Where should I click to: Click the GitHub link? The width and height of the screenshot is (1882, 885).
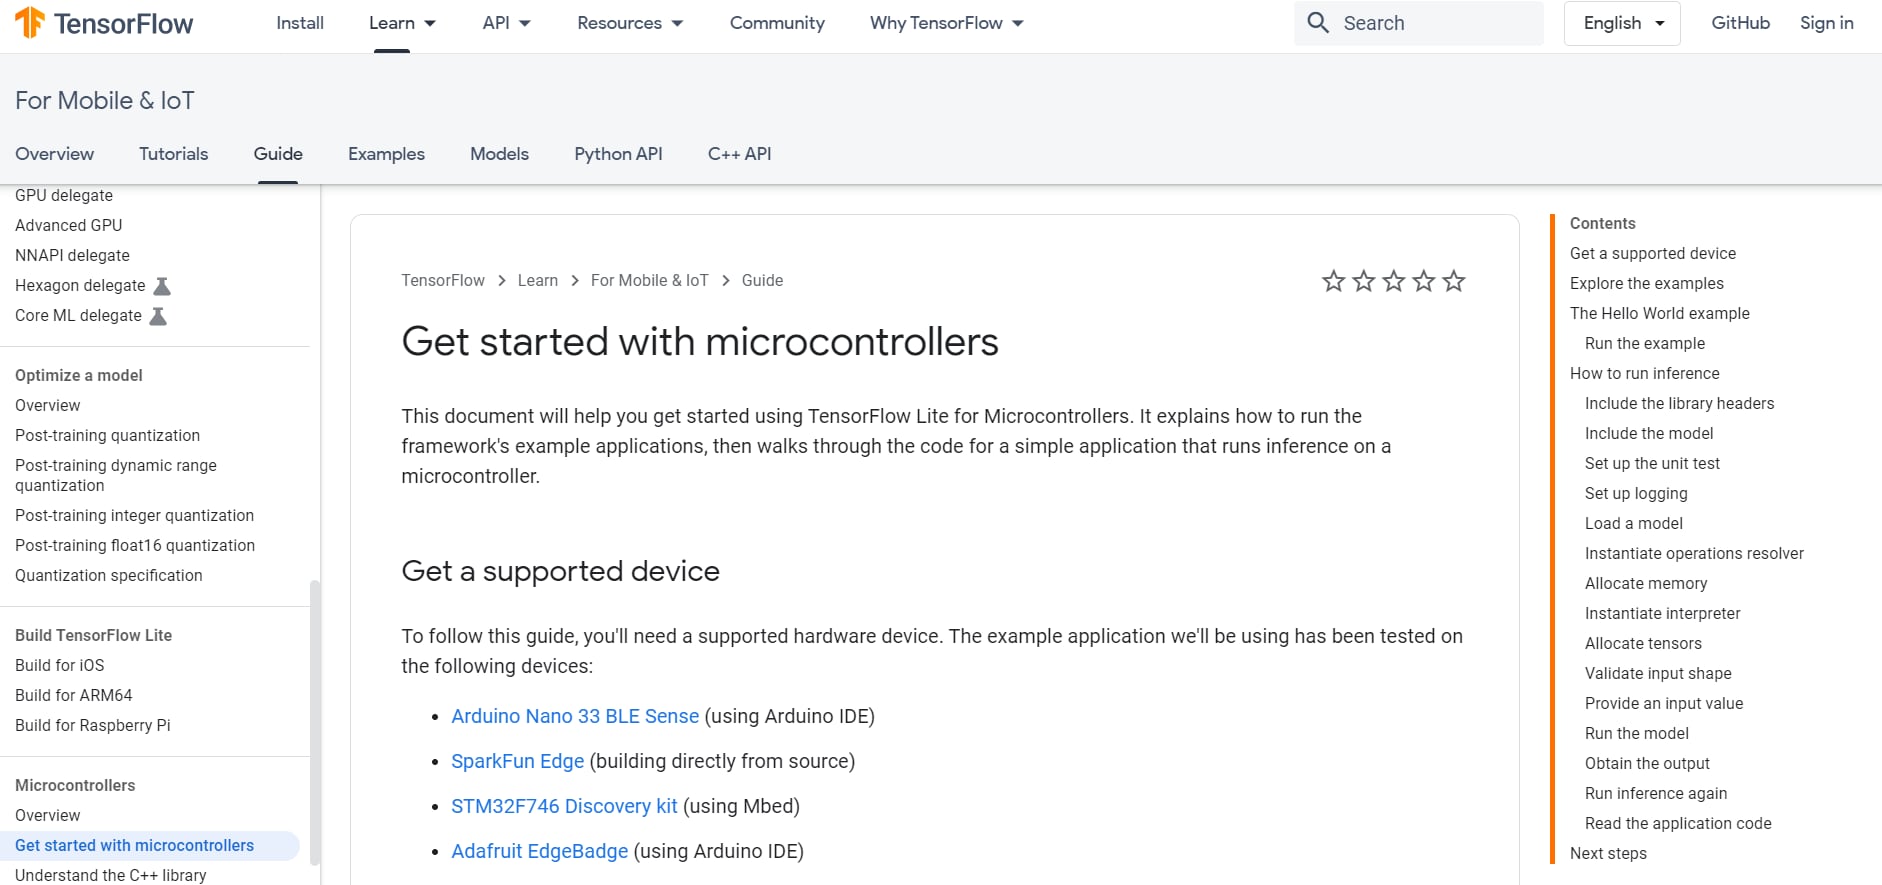pos(1740,23)
